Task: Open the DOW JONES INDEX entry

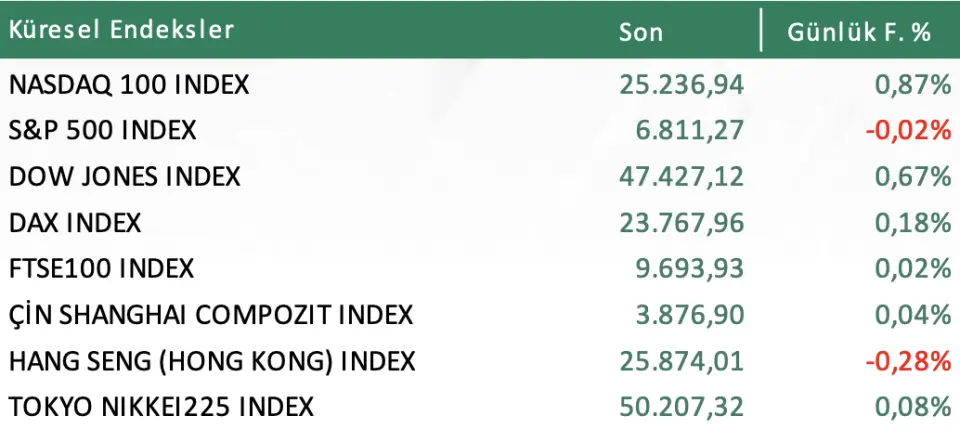Action: pos(124,177)
